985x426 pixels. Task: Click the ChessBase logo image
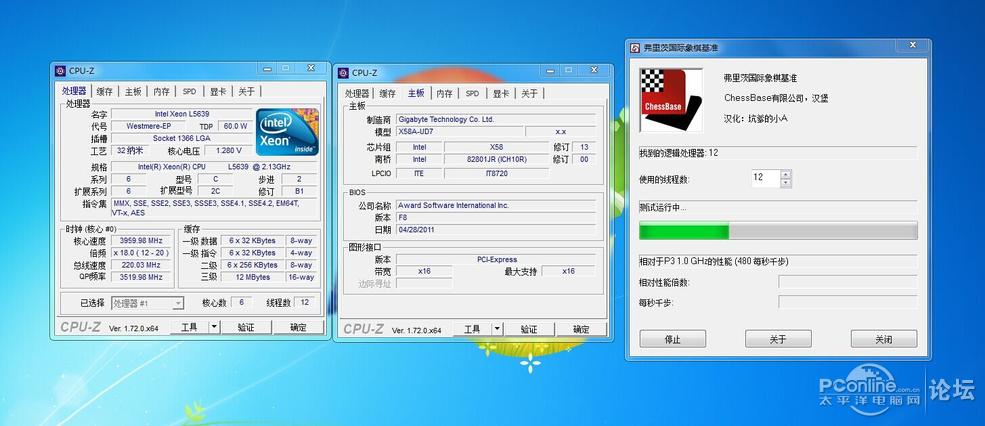[670, 100]
